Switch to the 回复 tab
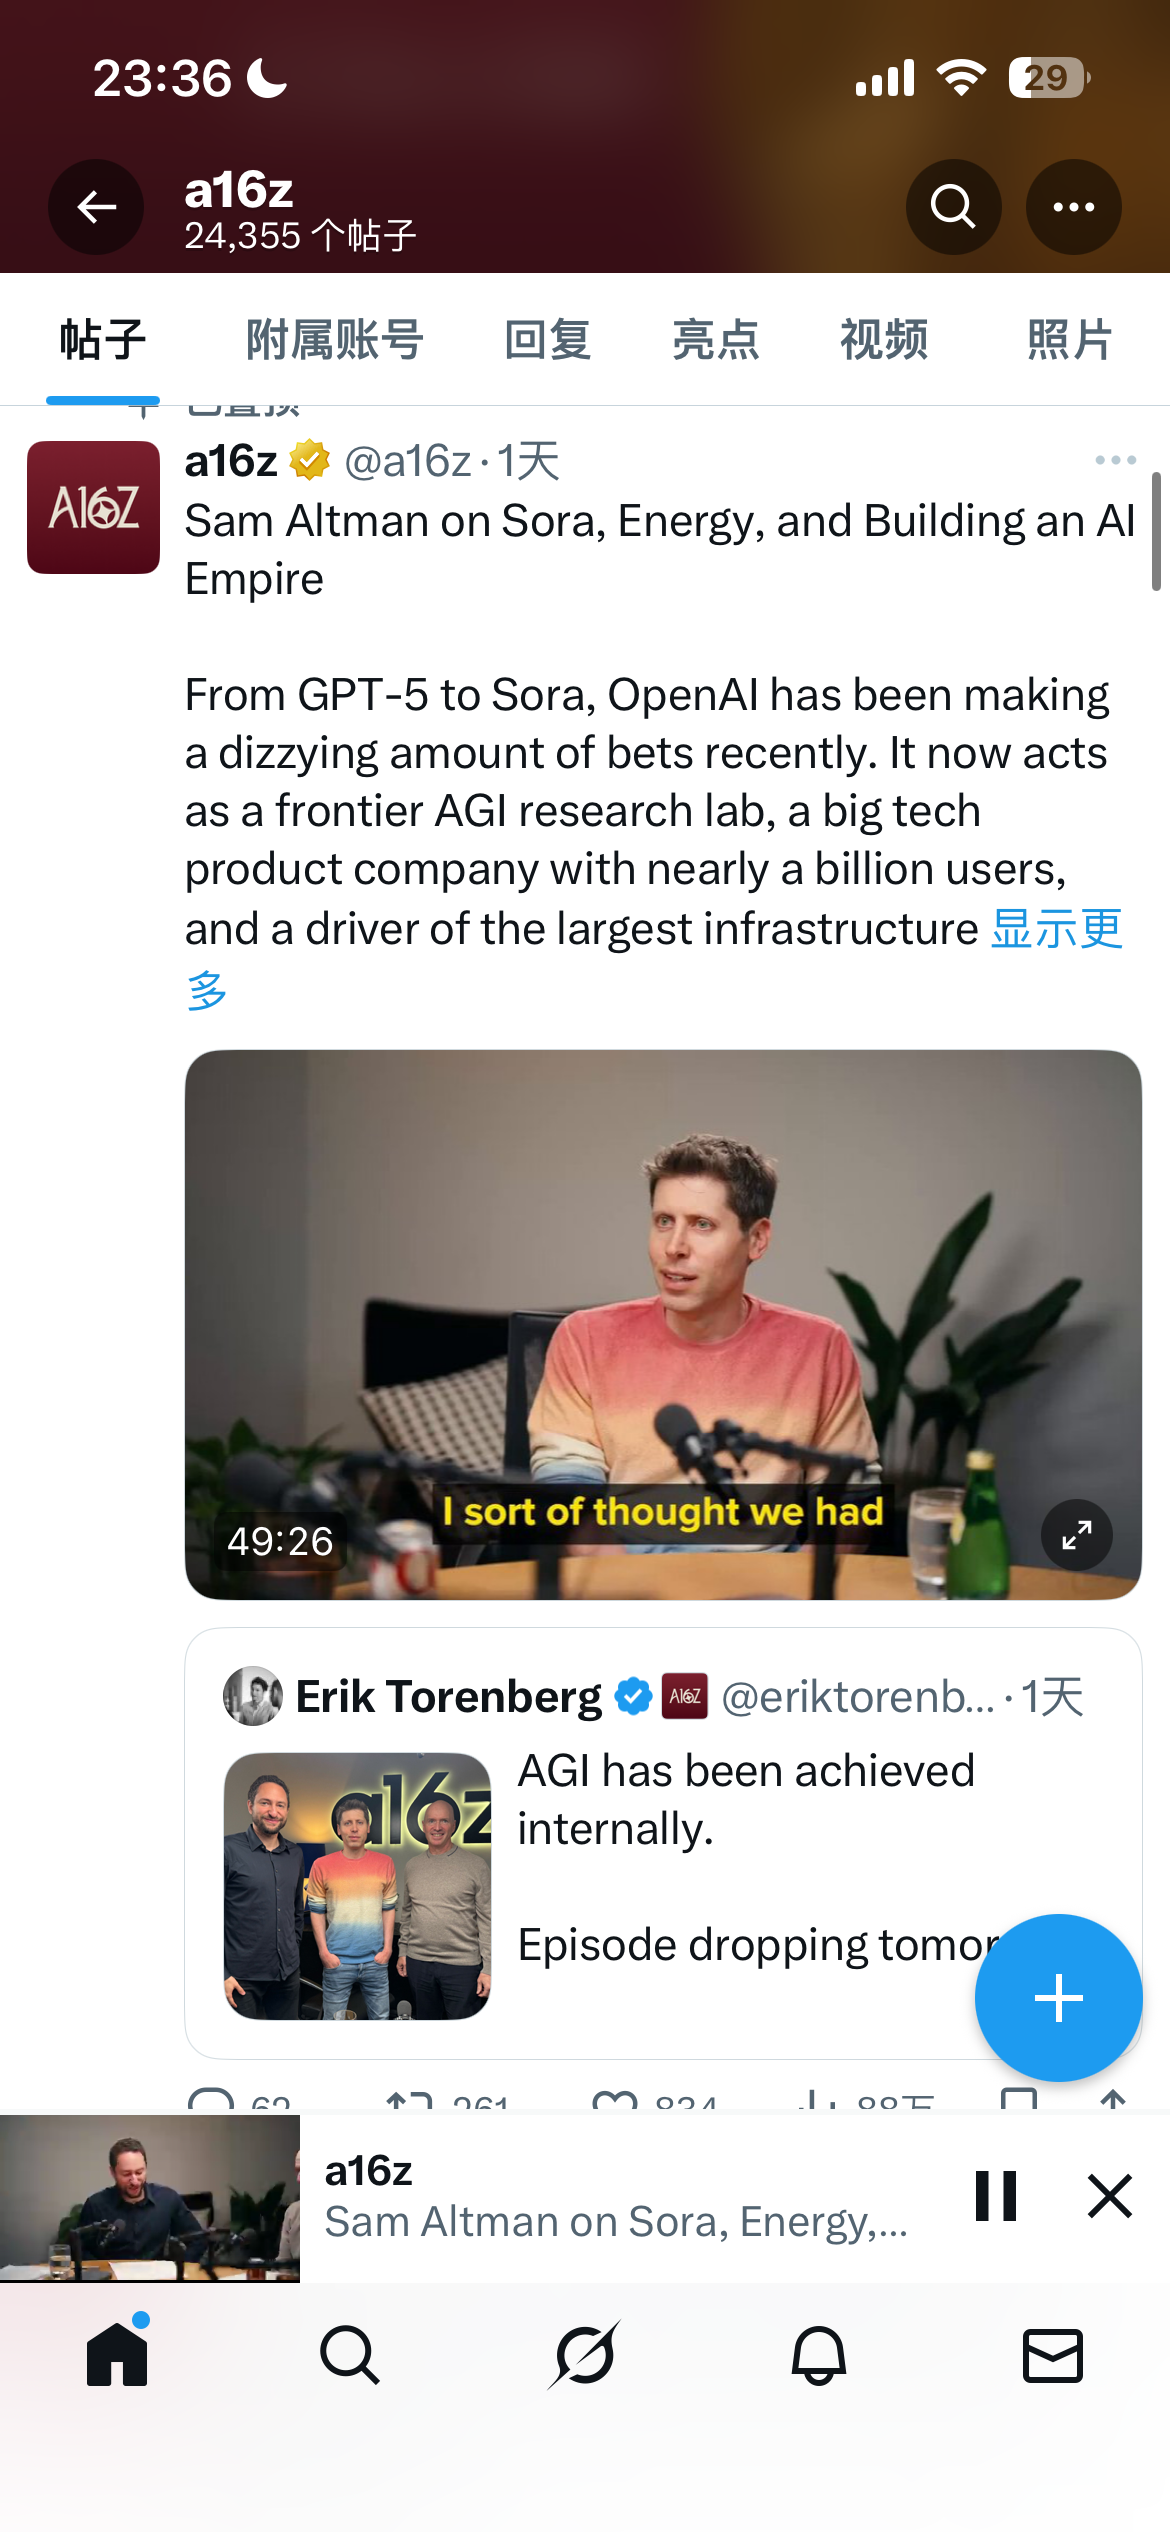1170x2532 pixels. [x=547, y=340]
